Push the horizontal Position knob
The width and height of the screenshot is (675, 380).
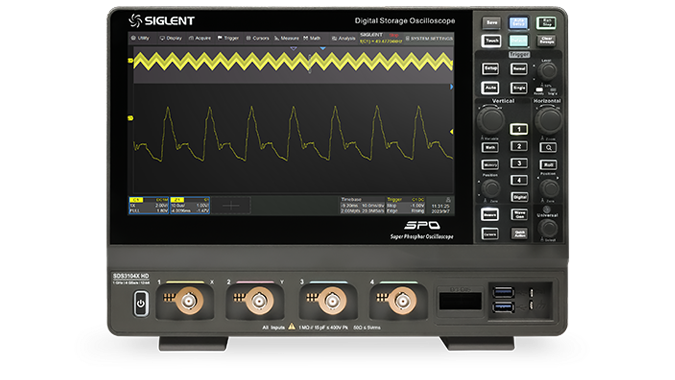tap(549, 188)
